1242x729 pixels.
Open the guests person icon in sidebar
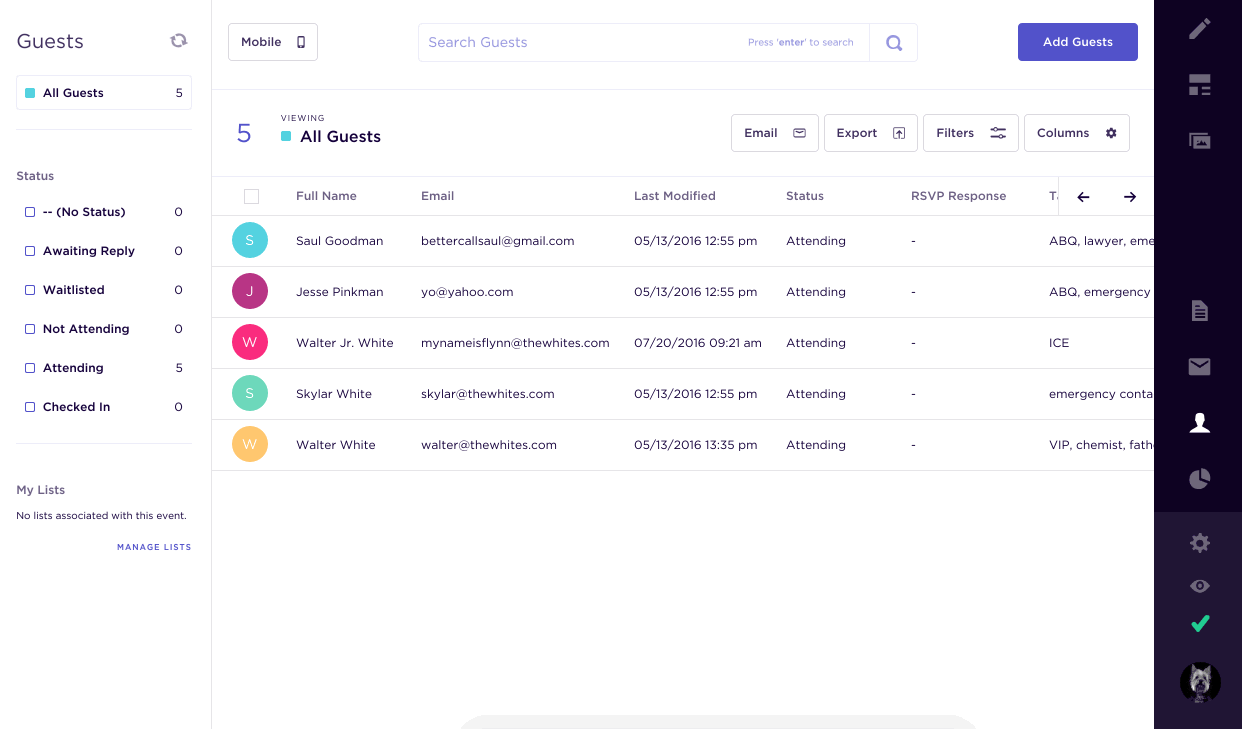(x=1200, y=423)
